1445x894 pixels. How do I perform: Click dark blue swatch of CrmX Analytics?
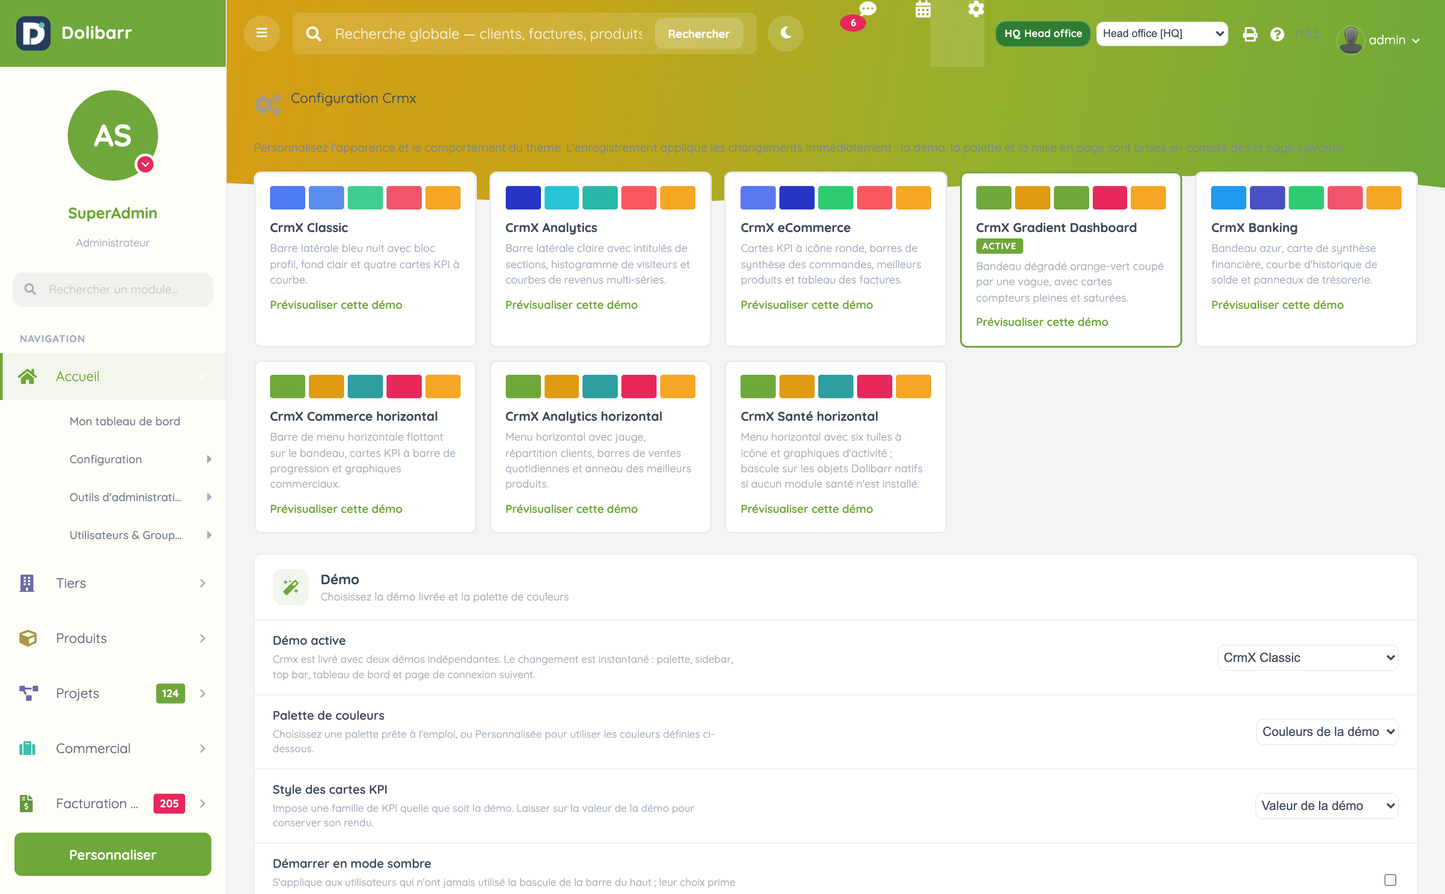click(x=523, y=198)
